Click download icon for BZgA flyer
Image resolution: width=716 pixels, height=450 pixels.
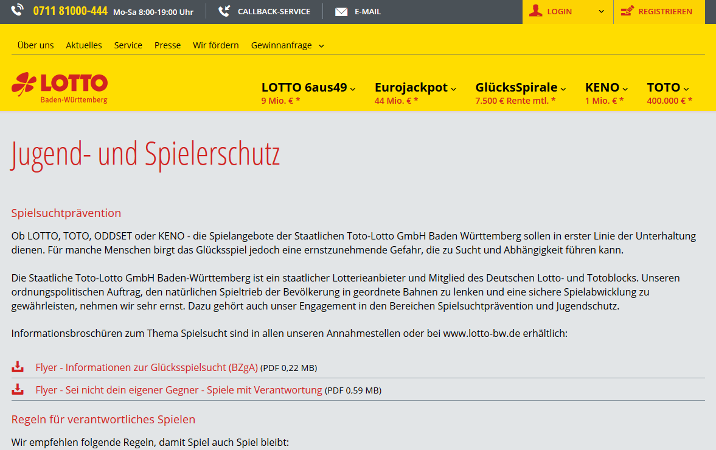[18, 366]
